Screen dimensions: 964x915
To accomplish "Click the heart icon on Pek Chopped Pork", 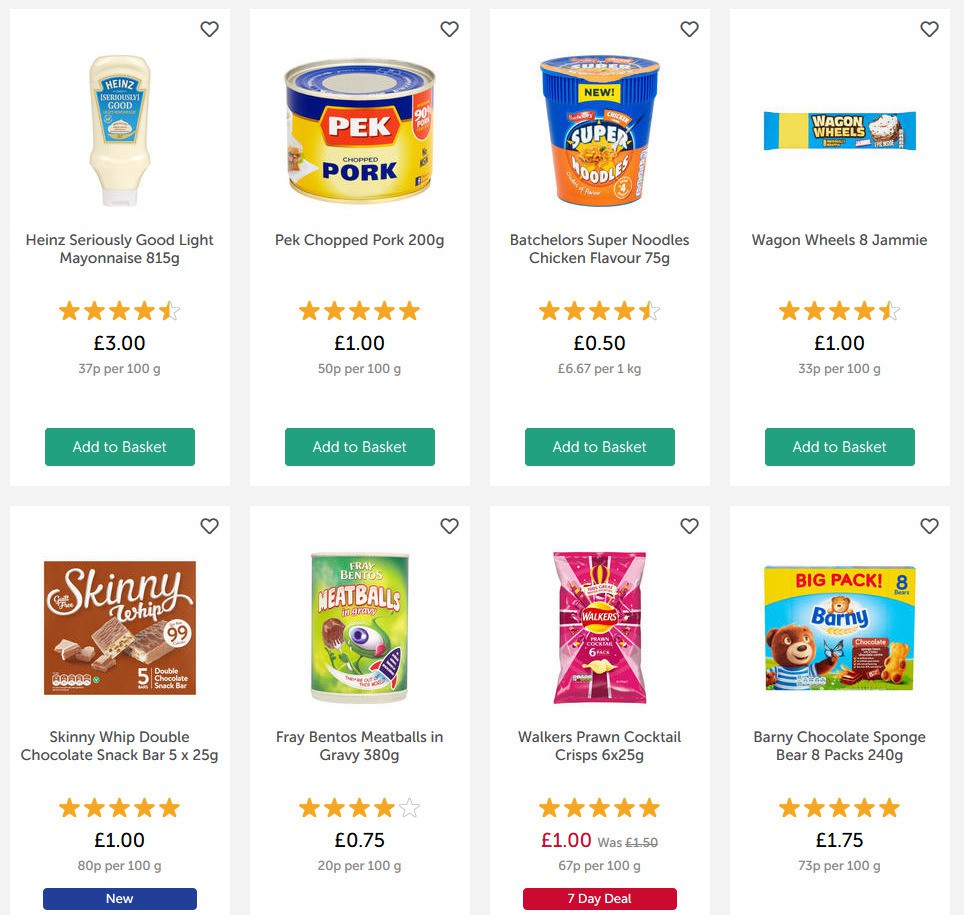I will [x=449, y=29].
